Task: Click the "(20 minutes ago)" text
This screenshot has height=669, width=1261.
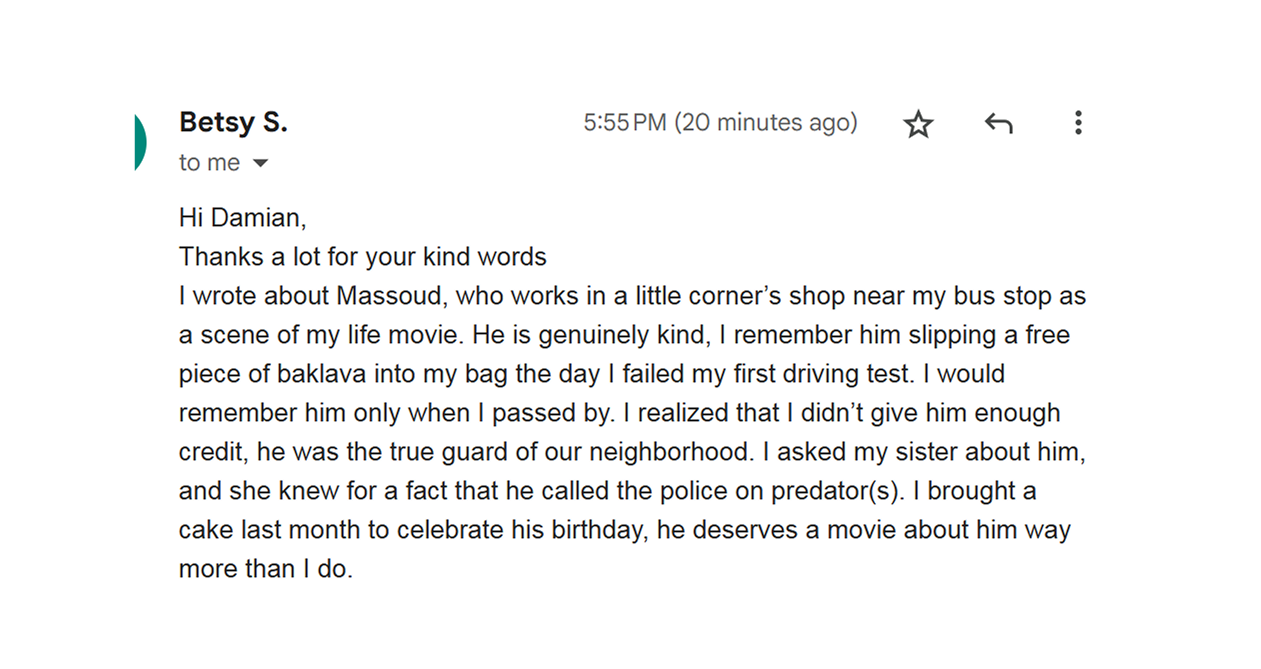Action: tap(765, 123)
